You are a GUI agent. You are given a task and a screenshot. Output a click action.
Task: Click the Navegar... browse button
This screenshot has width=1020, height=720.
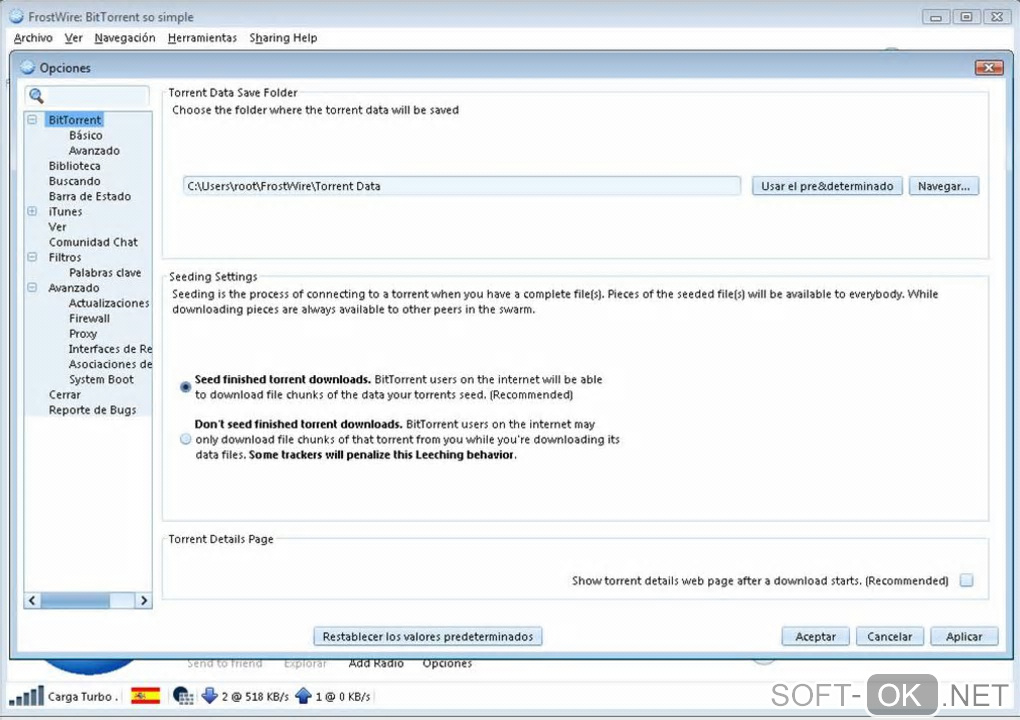pyautogui.click(x=943, y=186)
